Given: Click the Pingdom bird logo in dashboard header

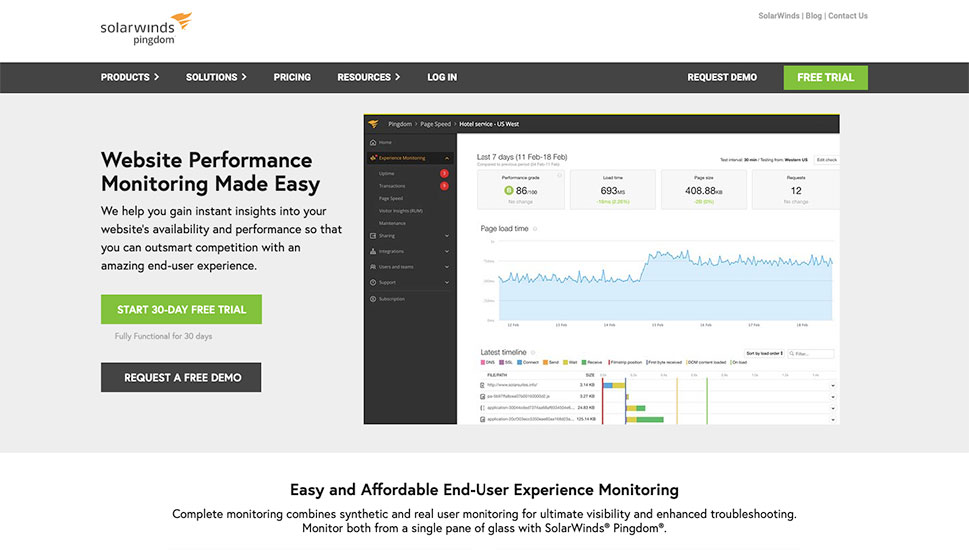Looking at the screenshot, I should click(x=373, y=124).
